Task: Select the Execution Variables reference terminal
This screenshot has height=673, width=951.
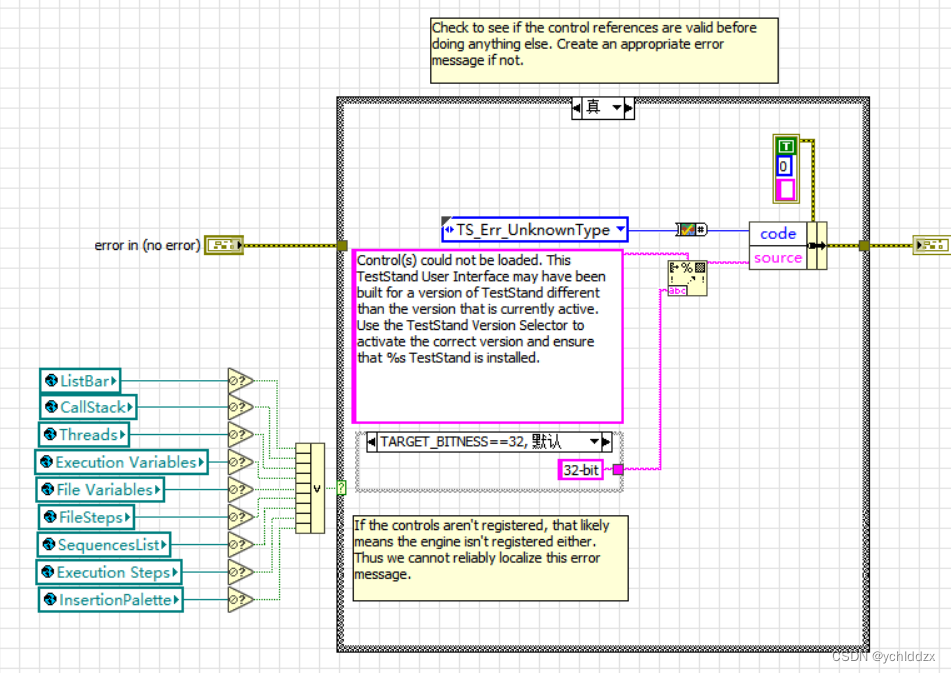Action: [121, 462]
